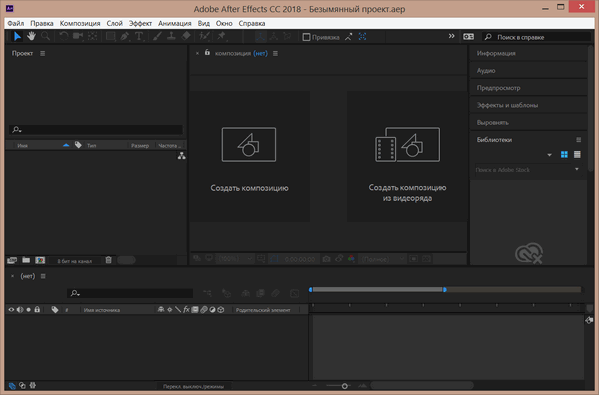
Task: Select the Hand tool
Action: (31, 36)
